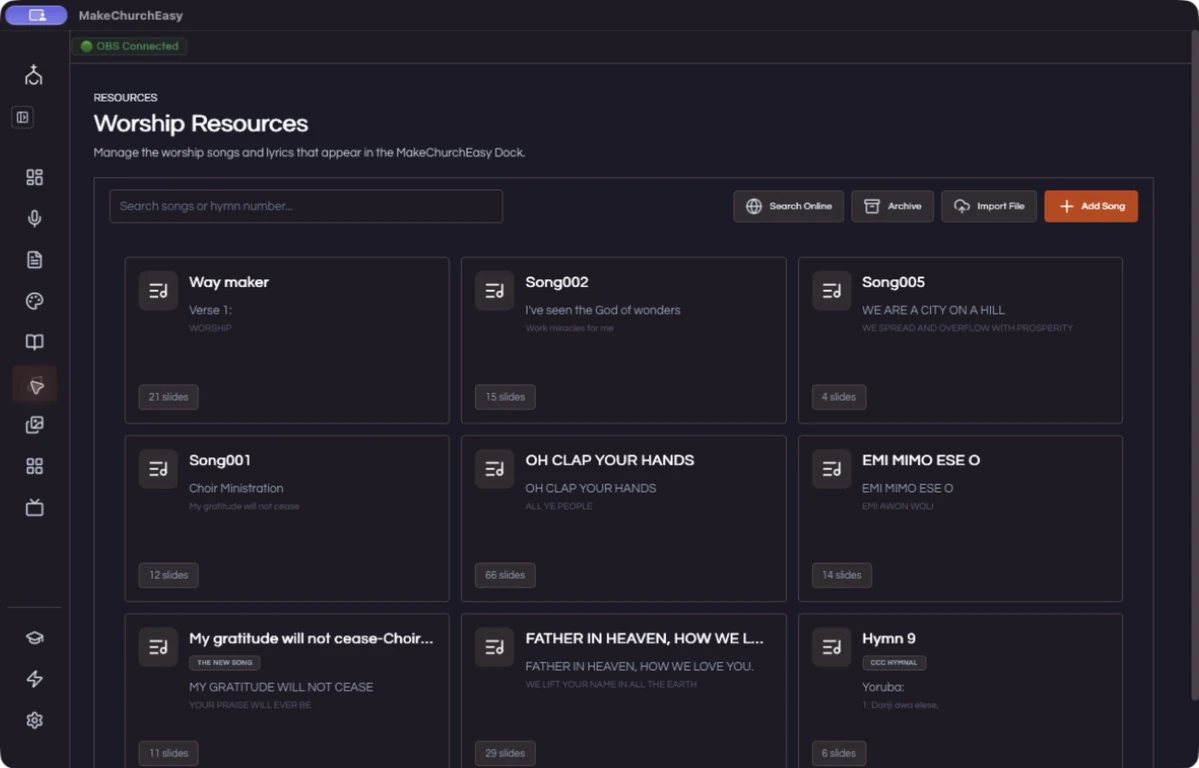Open FATHER IN HEAVEN, HOW WE L... title

[644, 639]
